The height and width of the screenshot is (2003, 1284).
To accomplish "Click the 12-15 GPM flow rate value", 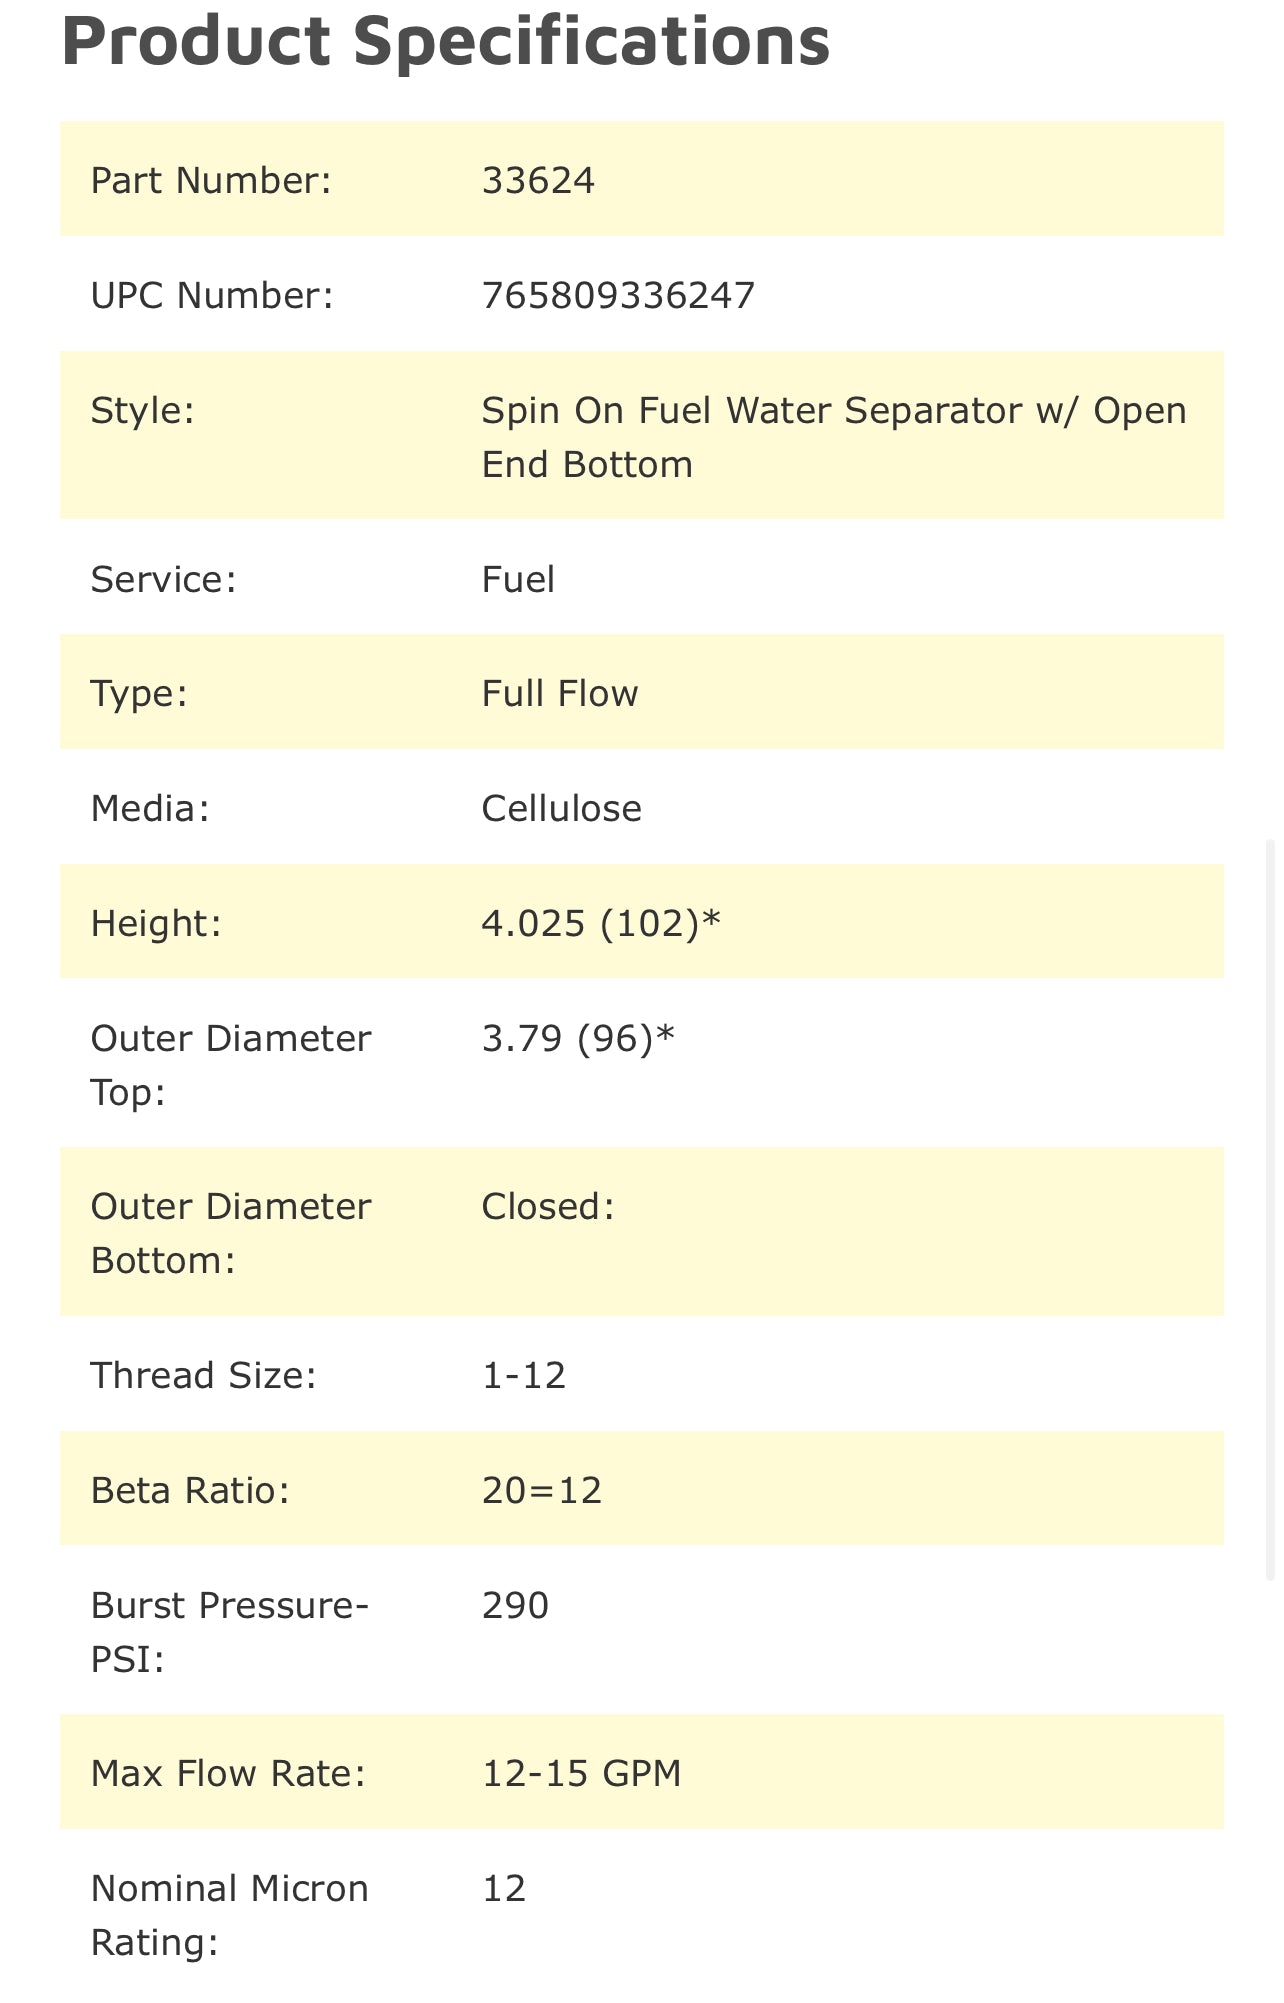I will pyautogui.click(x=581, y=1774).
